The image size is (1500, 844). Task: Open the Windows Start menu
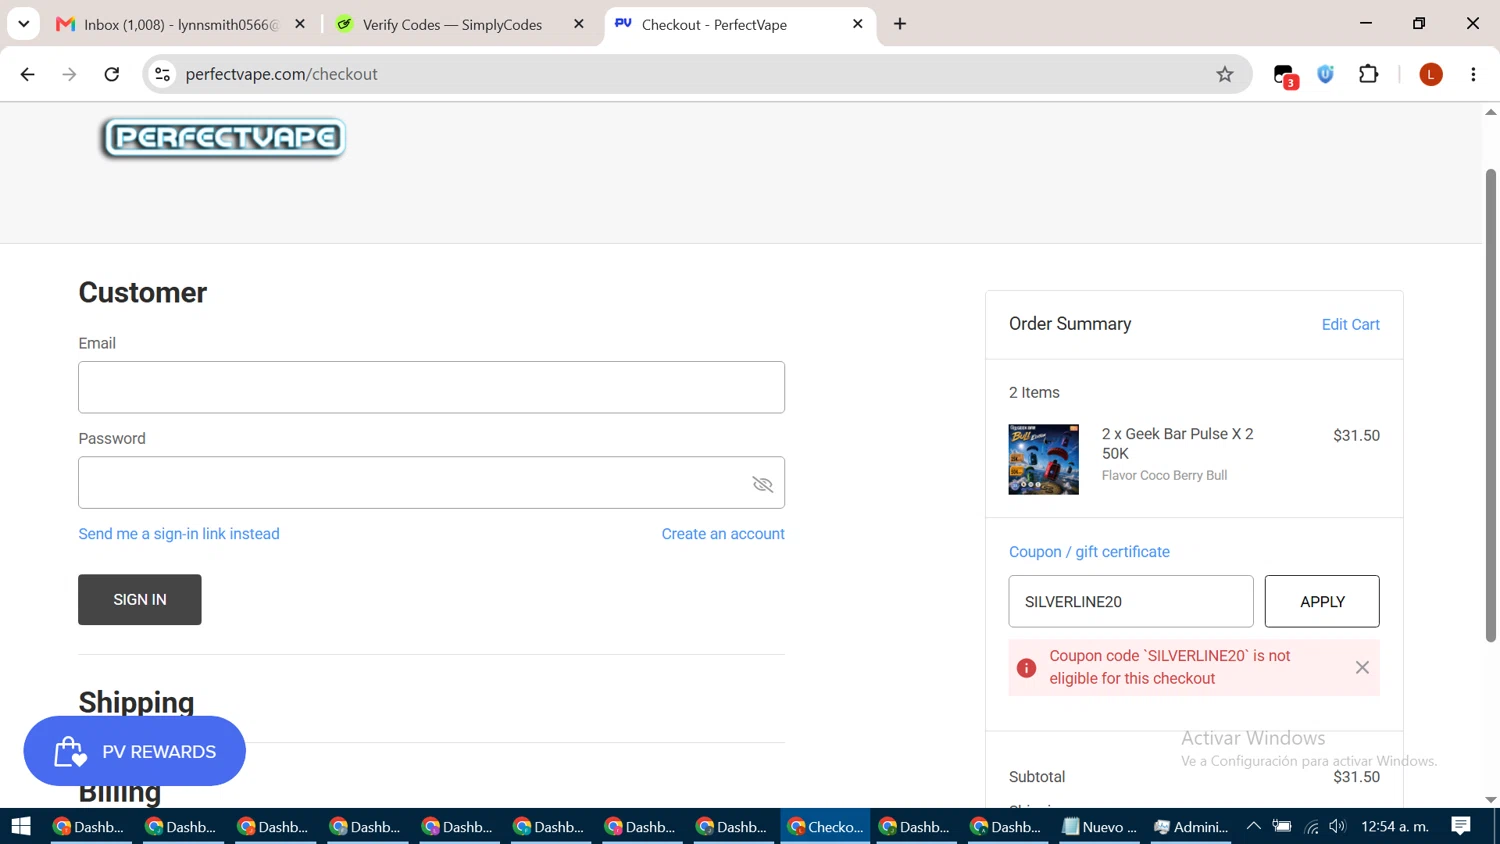(x=21, y=826)
